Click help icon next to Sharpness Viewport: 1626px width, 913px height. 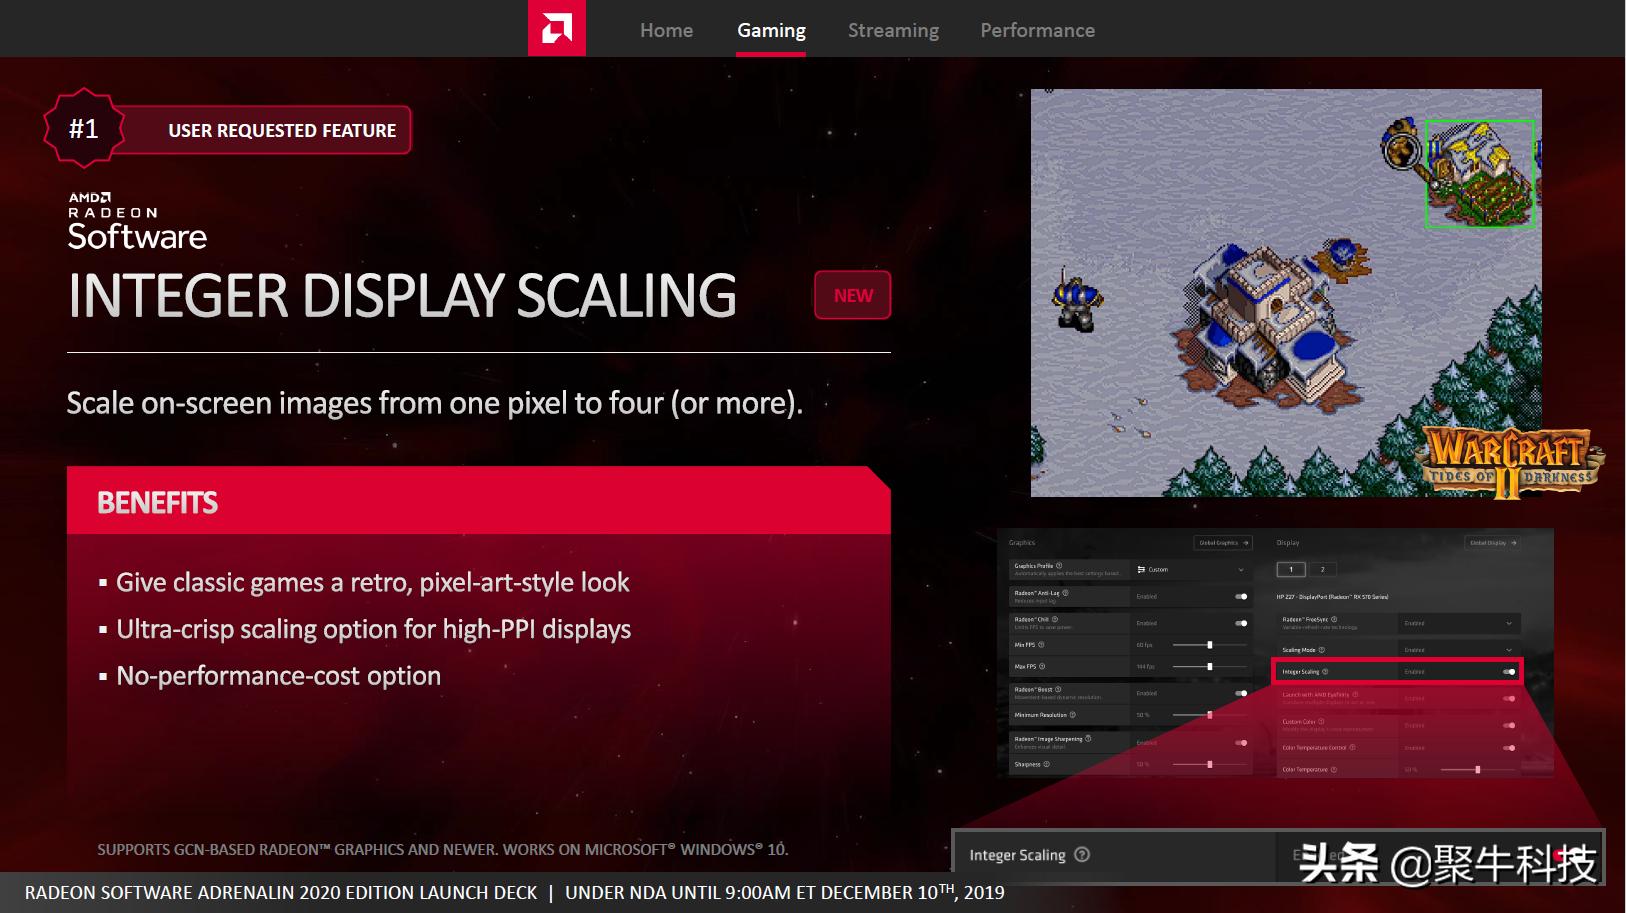(1047, 764)
